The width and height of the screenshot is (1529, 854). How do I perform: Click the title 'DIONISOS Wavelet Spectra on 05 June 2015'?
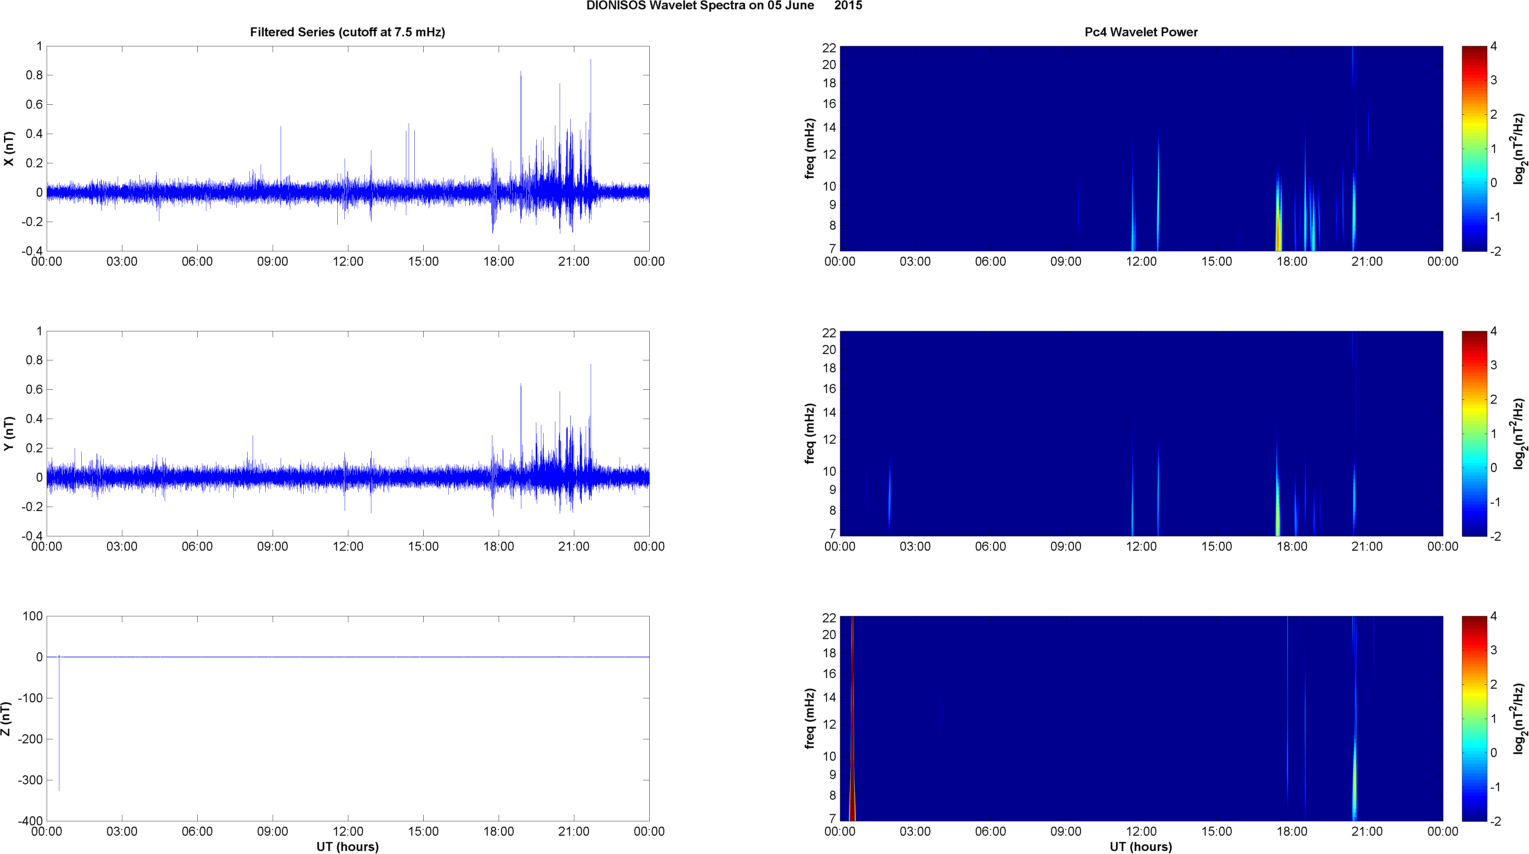(x=724, y=6)
